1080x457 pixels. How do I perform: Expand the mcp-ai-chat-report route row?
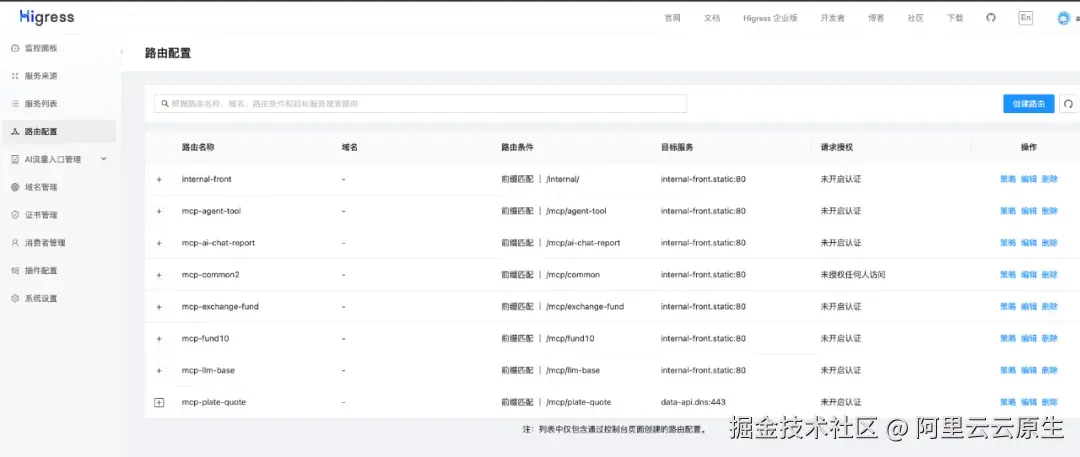(159, 243)
